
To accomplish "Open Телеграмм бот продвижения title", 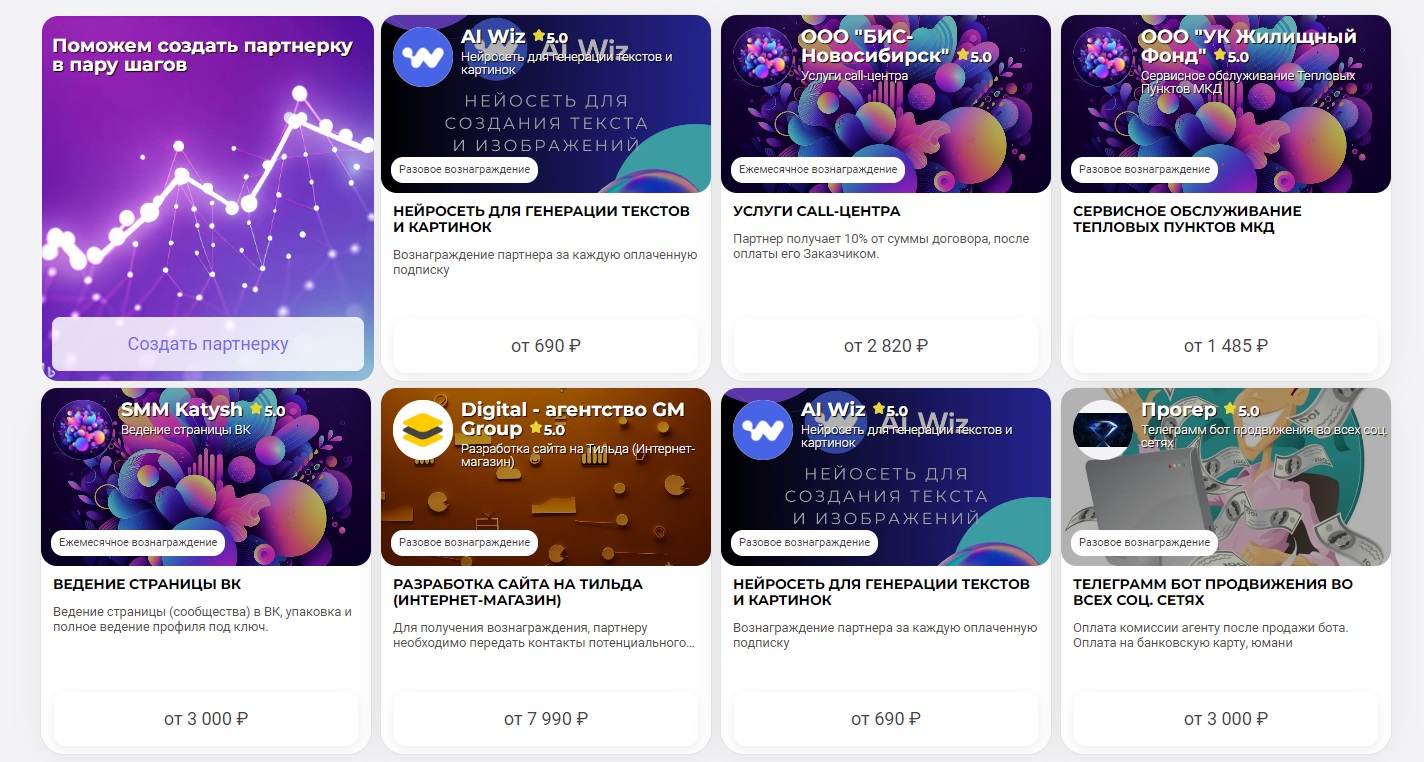I will pyautogui.click(x=1213, y=592).
